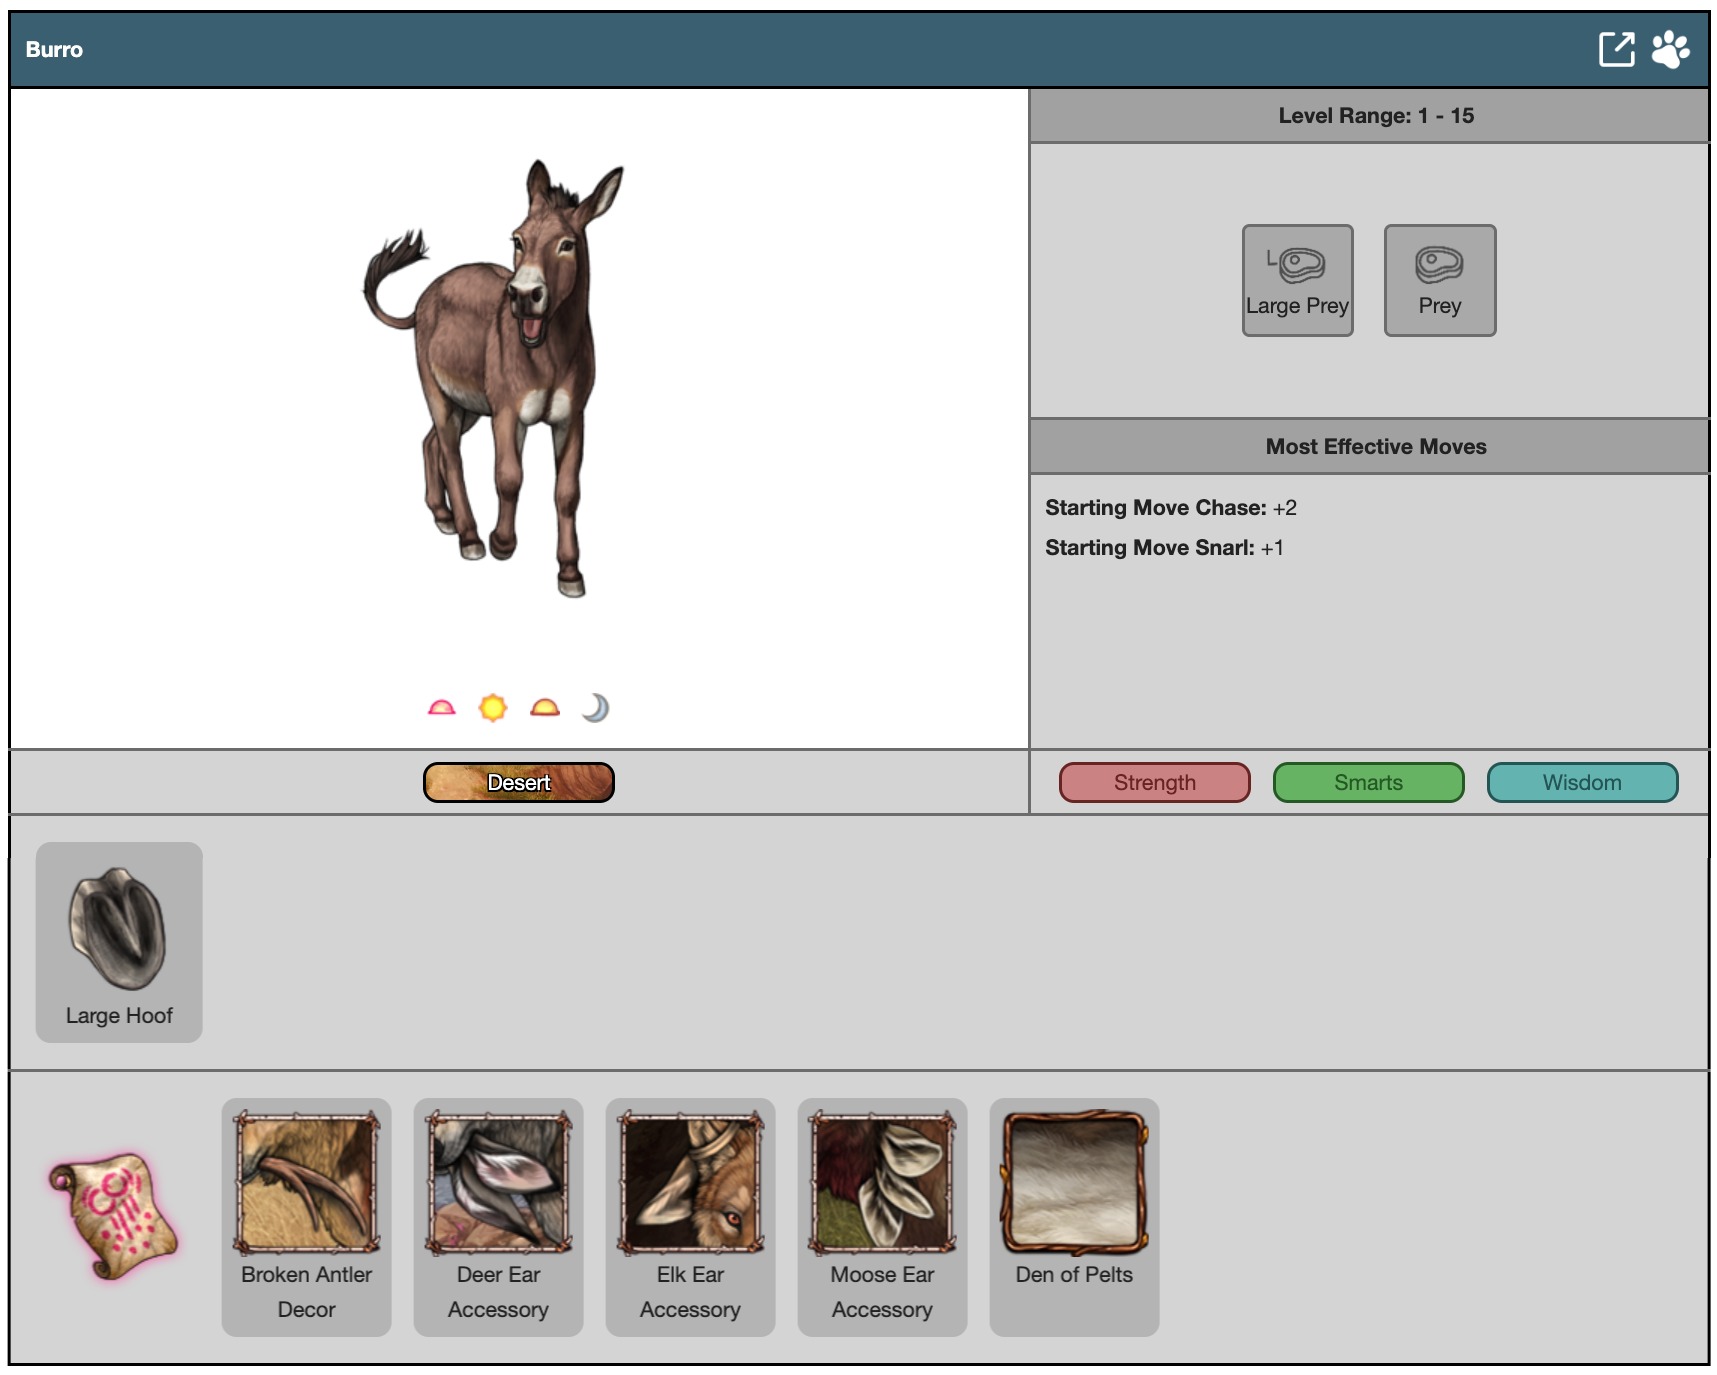
Task: Select the Large Prey meat icon
Action: click(x=1297, y=280)
